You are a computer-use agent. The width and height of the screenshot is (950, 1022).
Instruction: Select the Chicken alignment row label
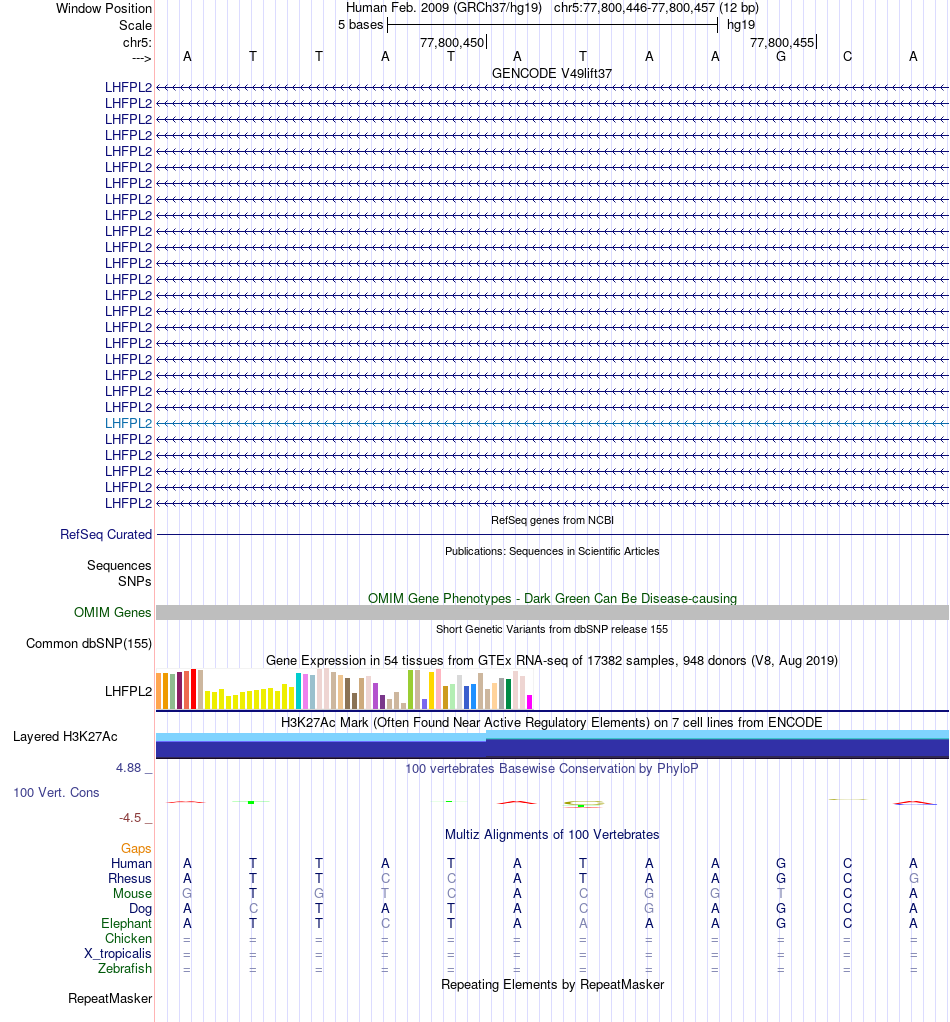(128, 939)
